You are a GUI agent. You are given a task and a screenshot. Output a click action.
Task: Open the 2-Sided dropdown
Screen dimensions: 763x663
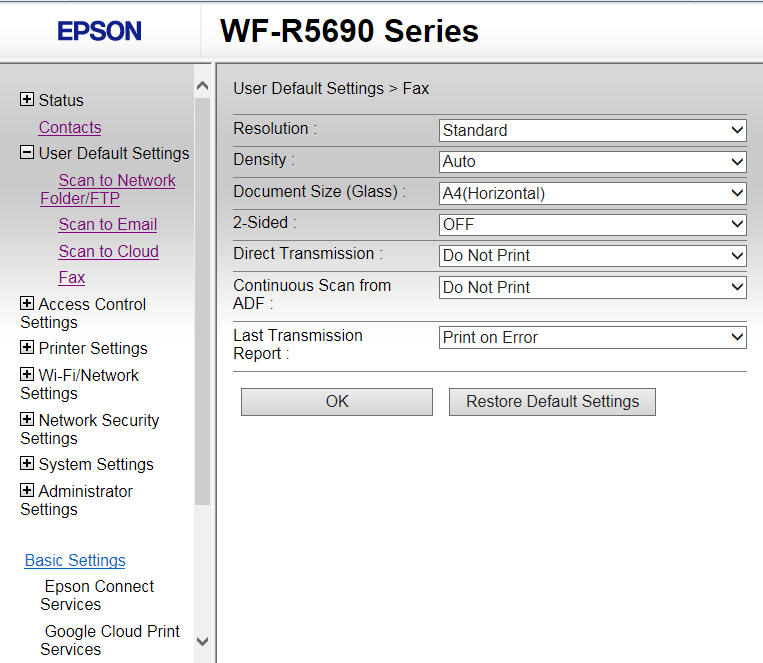click(592, 224)
